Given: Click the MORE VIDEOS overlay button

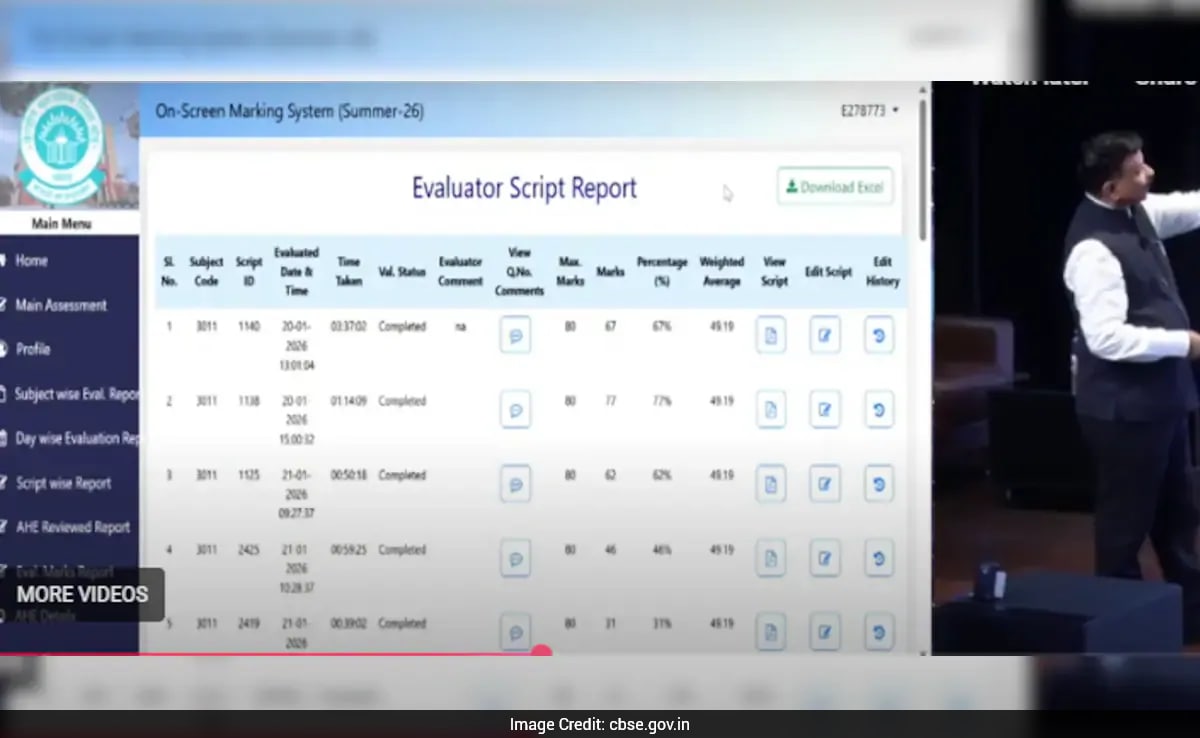Looking at the screenshot, I should coord(82,594).
